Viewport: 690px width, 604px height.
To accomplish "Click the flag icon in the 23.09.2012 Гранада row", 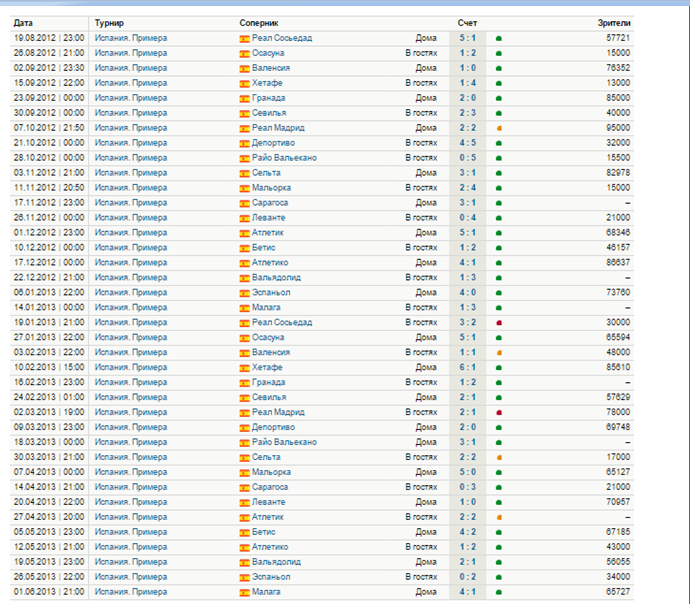I will (244, 99).
